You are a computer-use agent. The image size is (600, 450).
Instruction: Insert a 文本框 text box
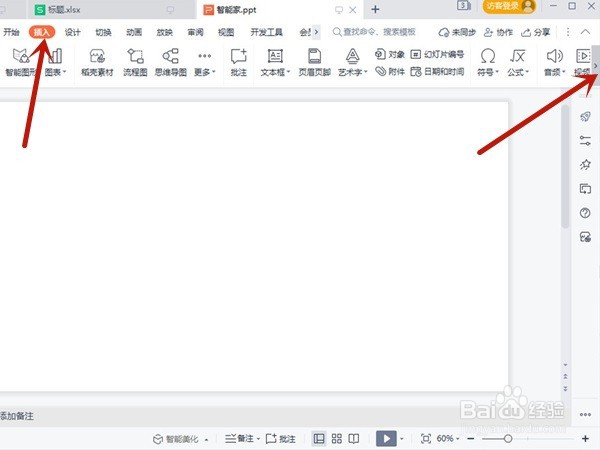tap(275, 62)
